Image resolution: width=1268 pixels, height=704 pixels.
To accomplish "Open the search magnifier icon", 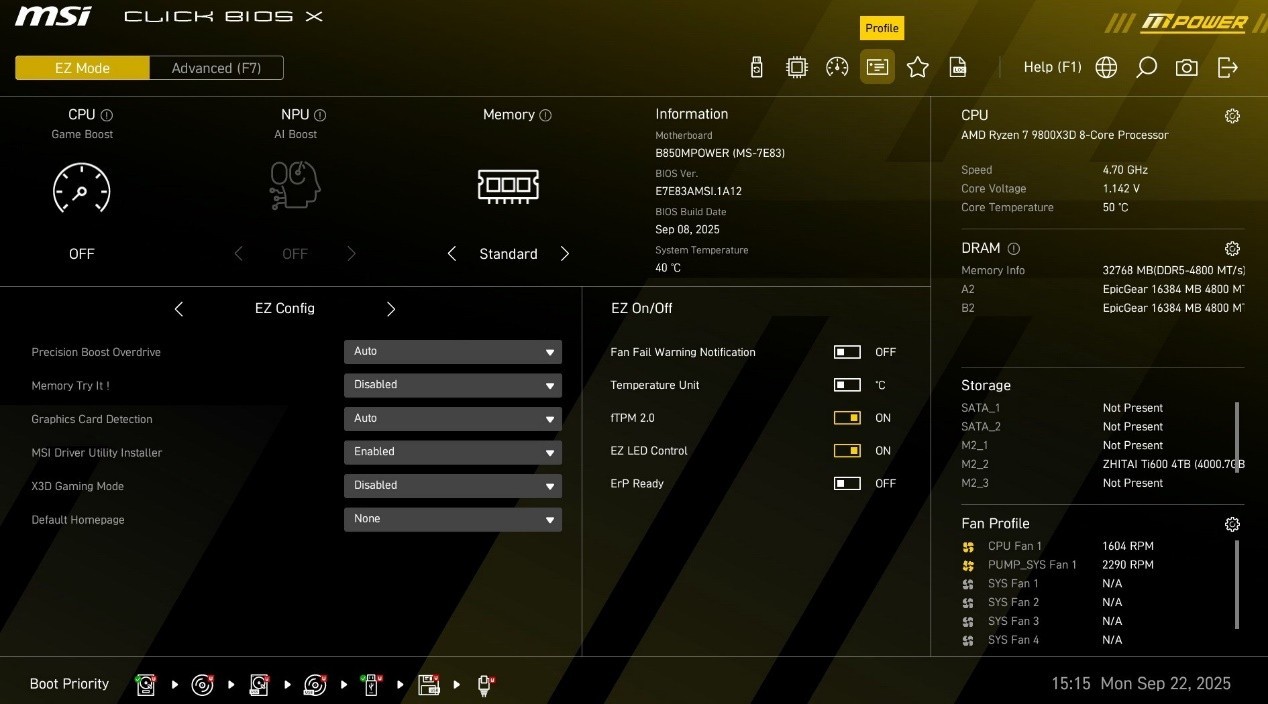I will 1146,67.
